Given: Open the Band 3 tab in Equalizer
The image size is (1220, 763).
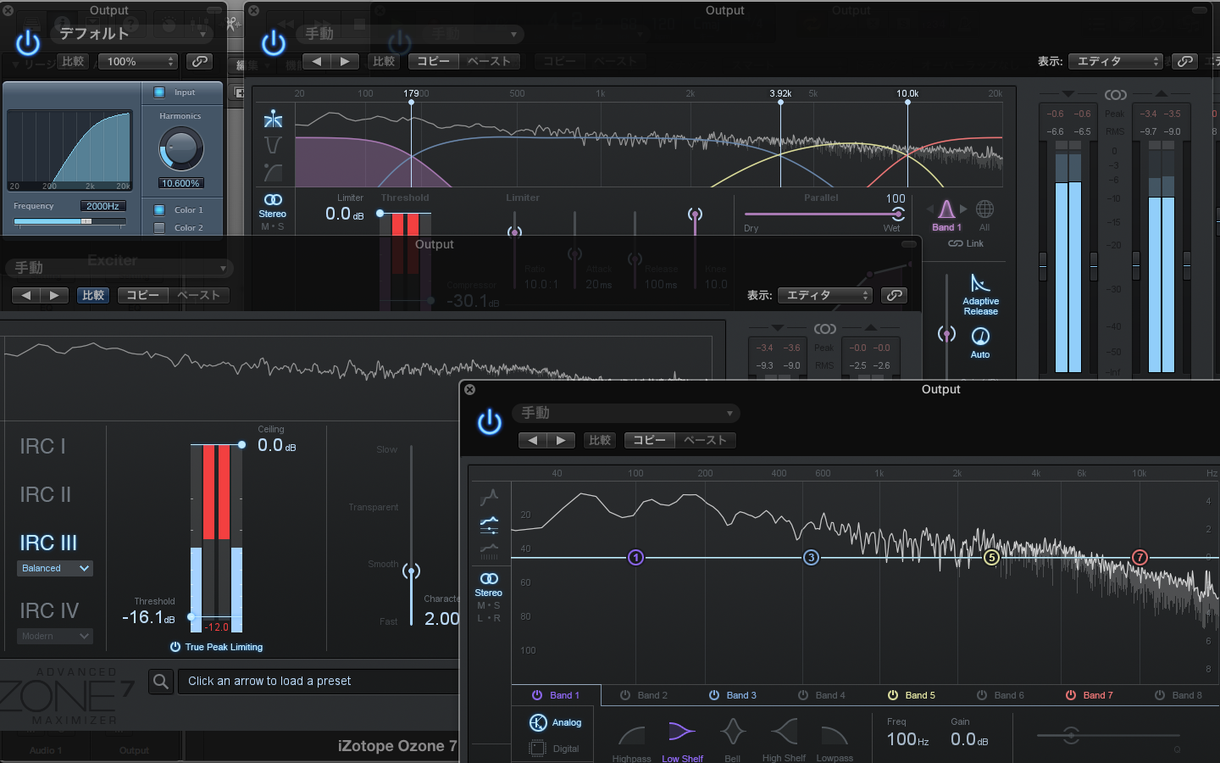Looking at the screenshot, I should [x=733, y=695].
